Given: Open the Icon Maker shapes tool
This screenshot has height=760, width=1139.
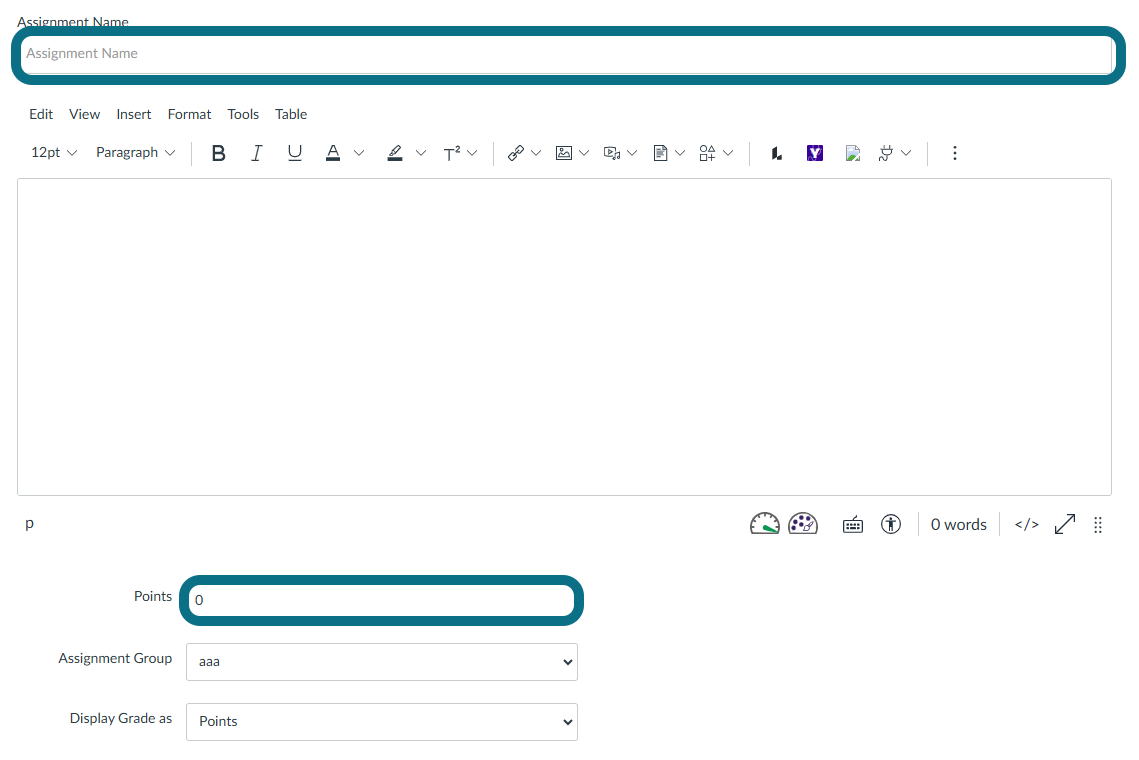Looking at the screenshot, I should (708, 153).
